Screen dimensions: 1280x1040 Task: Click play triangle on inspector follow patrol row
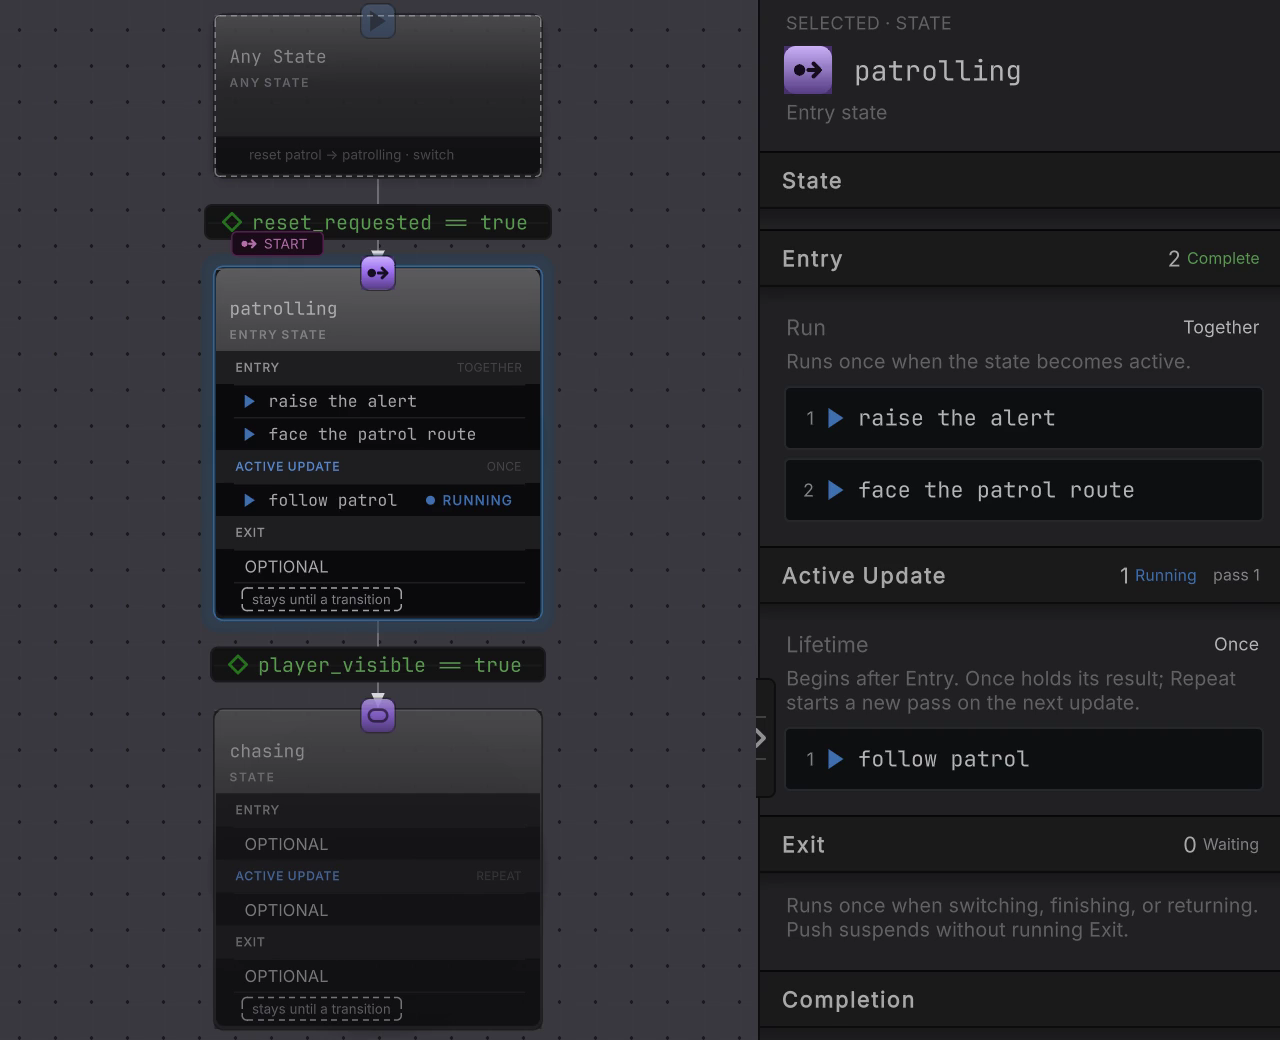(836, 759)
